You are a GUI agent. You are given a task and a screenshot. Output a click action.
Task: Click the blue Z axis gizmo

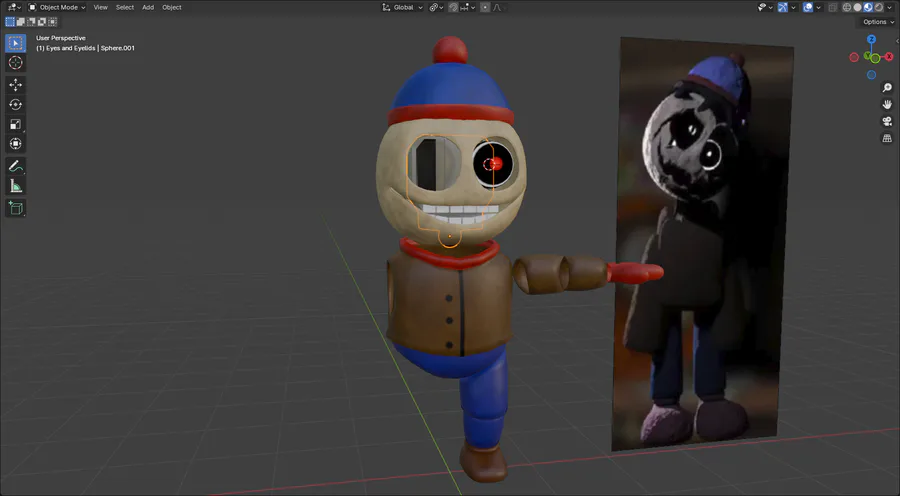click(871, 40)
